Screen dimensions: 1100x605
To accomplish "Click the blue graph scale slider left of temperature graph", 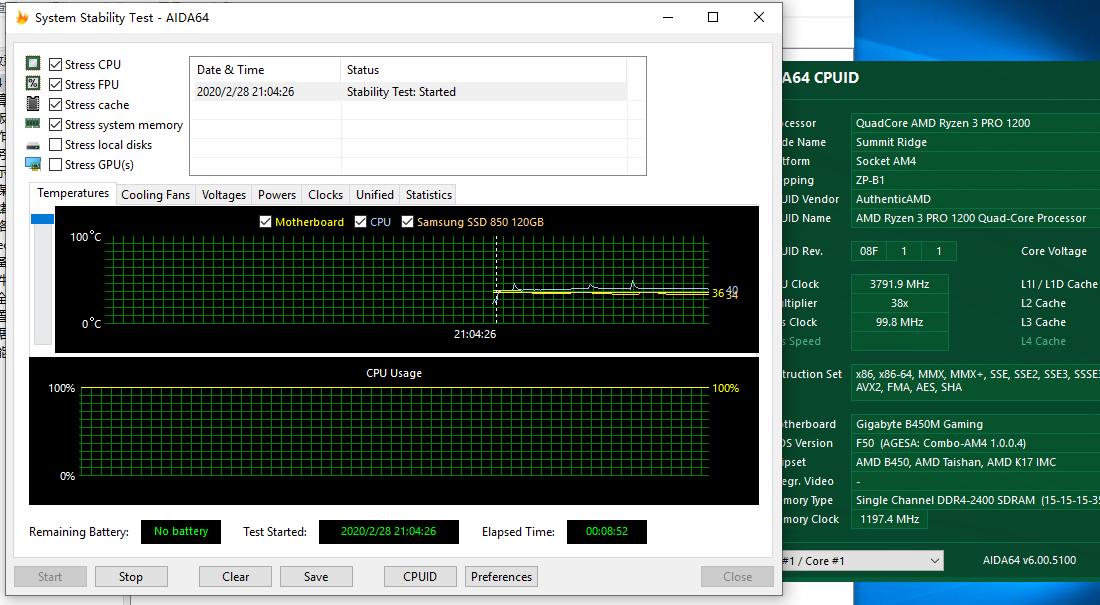I will coord(42,219).
